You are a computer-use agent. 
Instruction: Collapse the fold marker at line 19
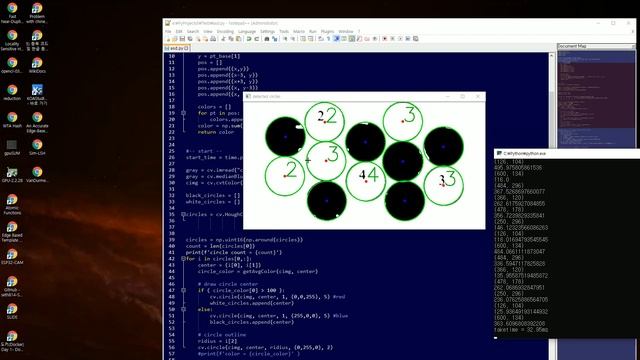pos(183,113)
